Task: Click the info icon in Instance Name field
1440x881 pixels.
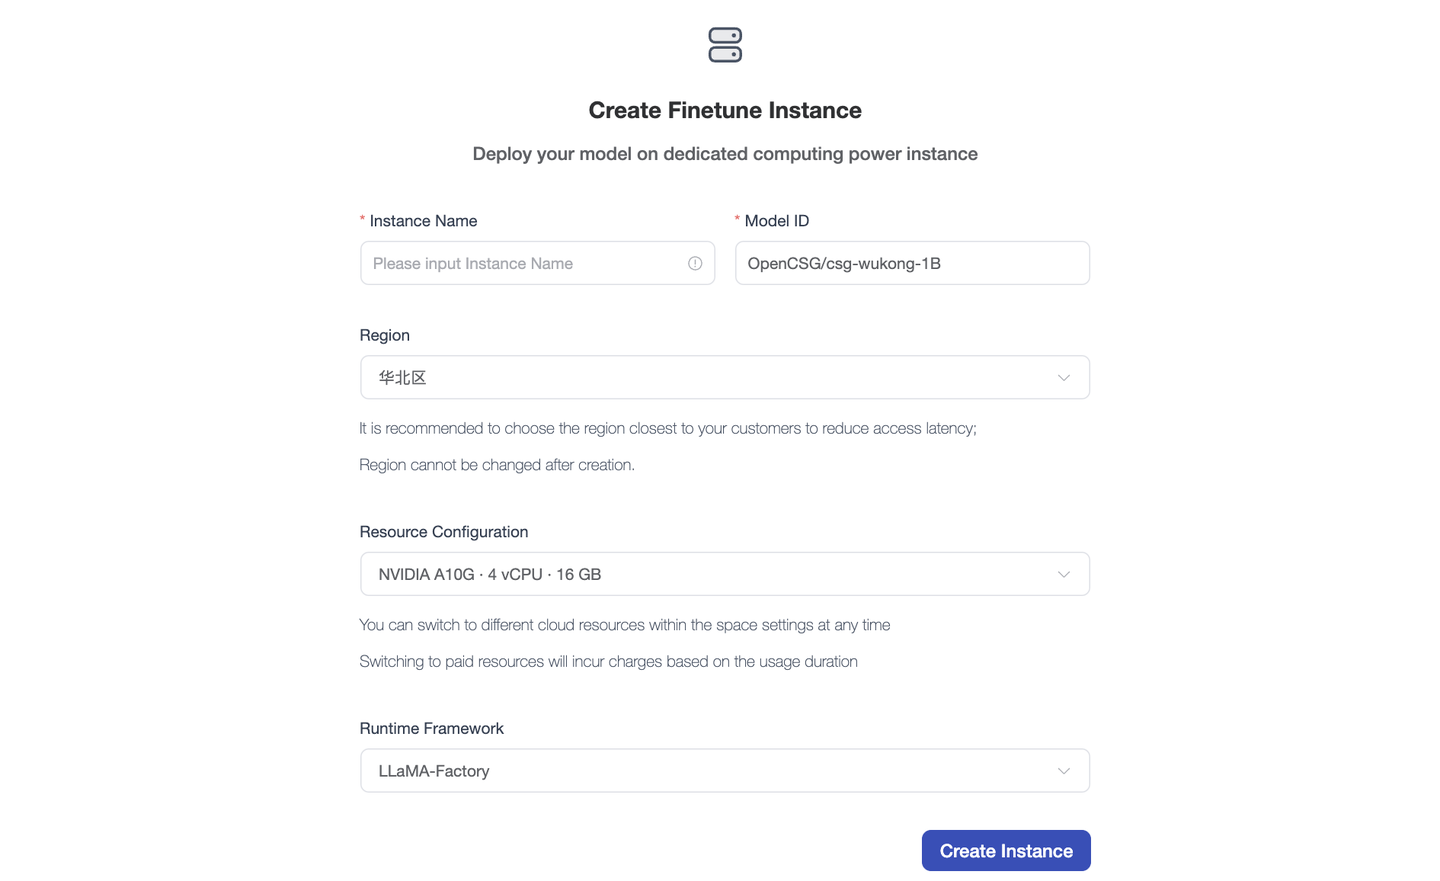Action: [x=695, y=263]
